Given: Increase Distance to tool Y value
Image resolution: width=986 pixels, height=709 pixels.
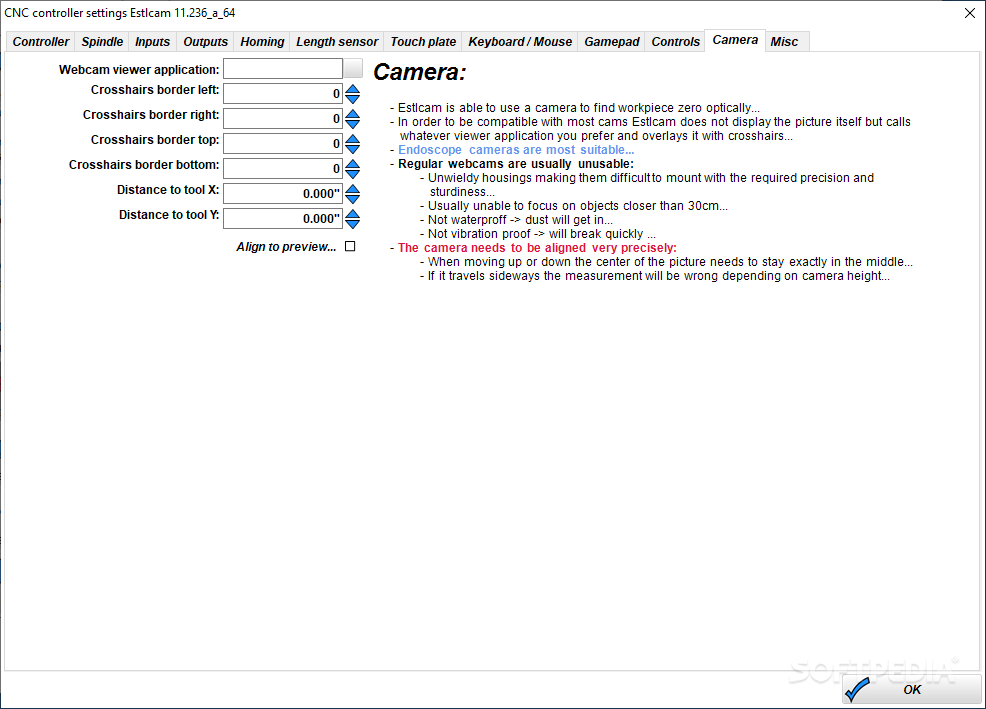Looking at the screenshot, I should (x=353, y=214).
